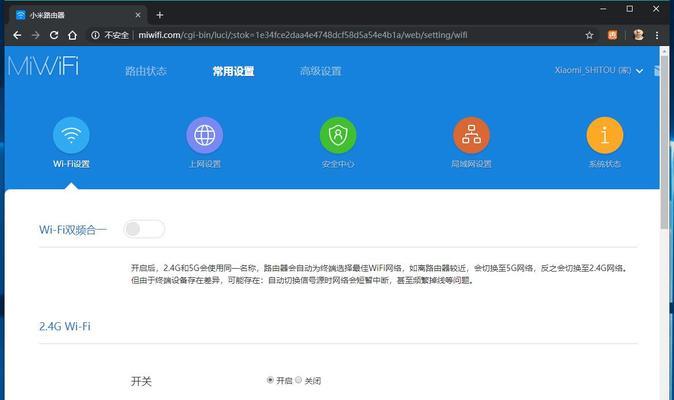Open the Chrome three-dot menu
674x400 pixels.
point(657,35)
